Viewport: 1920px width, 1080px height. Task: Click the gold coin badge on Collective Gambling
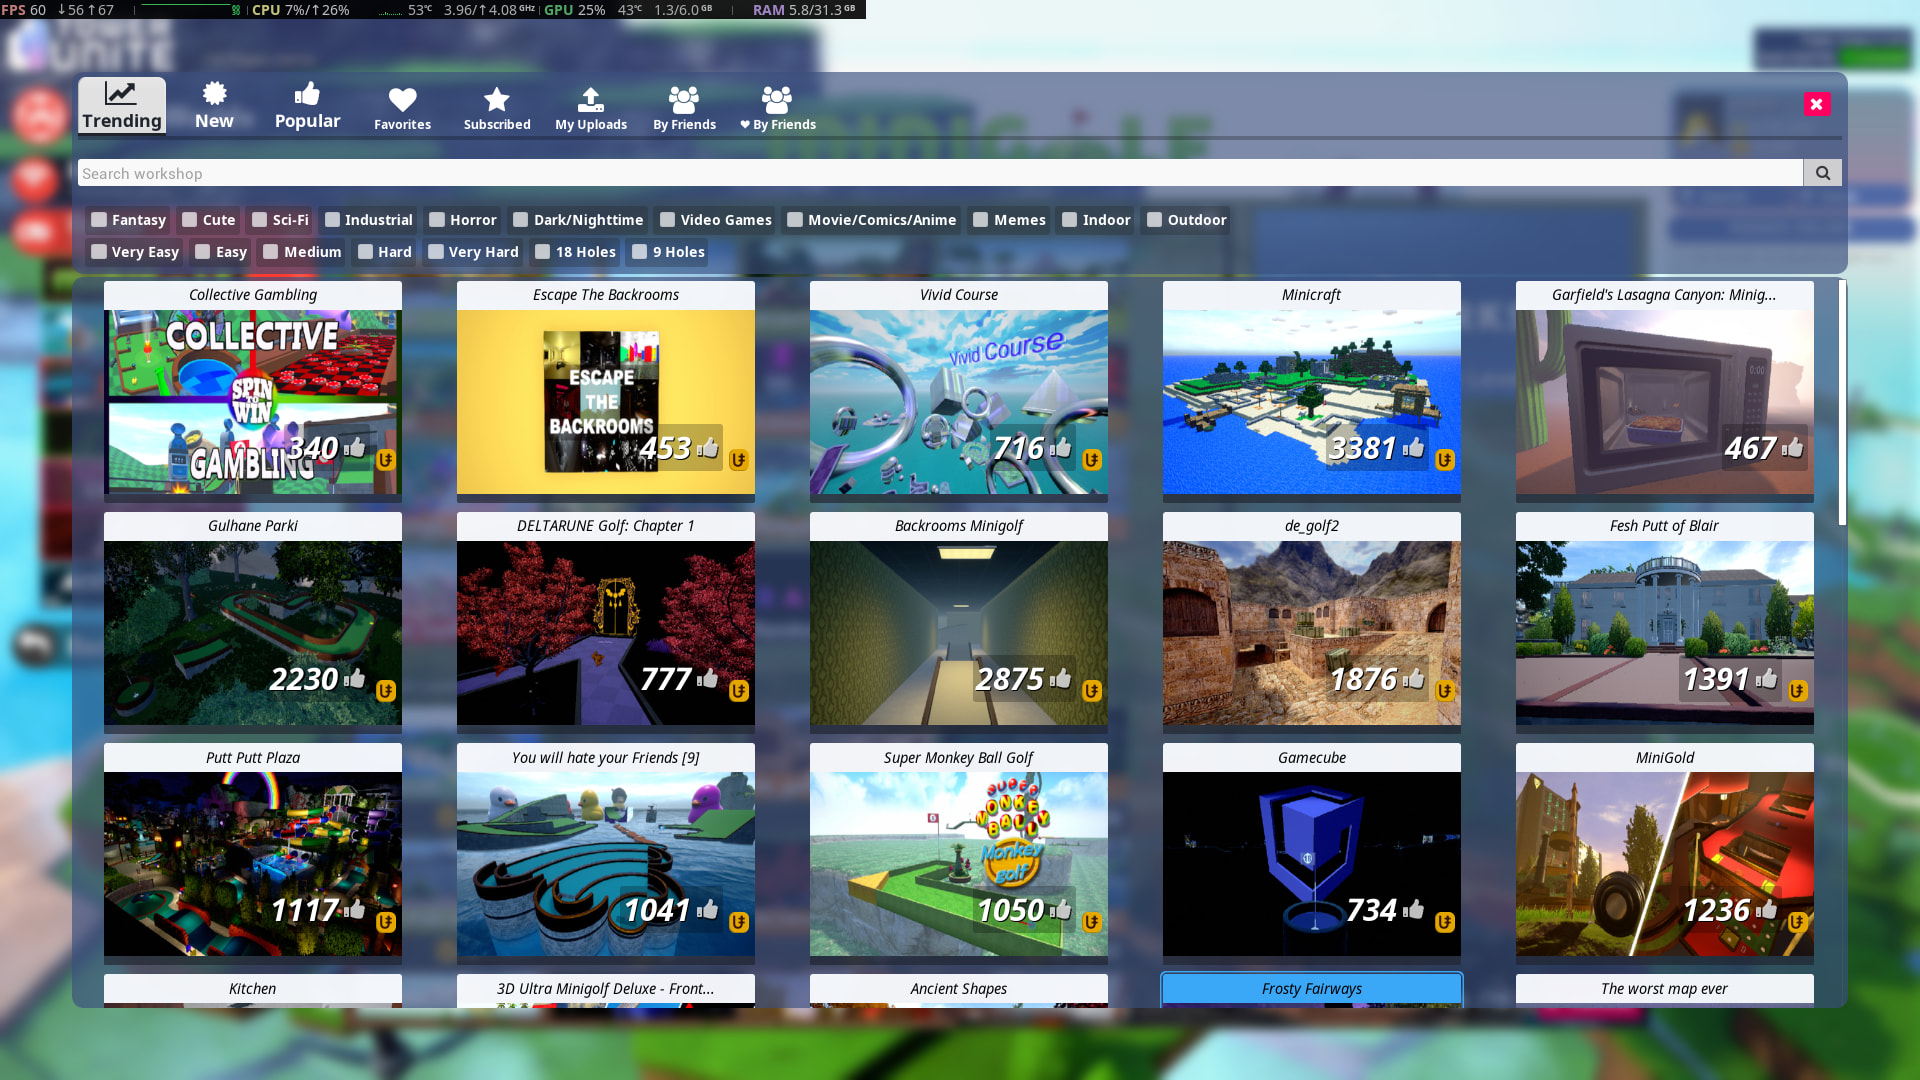tap(386, 460)
